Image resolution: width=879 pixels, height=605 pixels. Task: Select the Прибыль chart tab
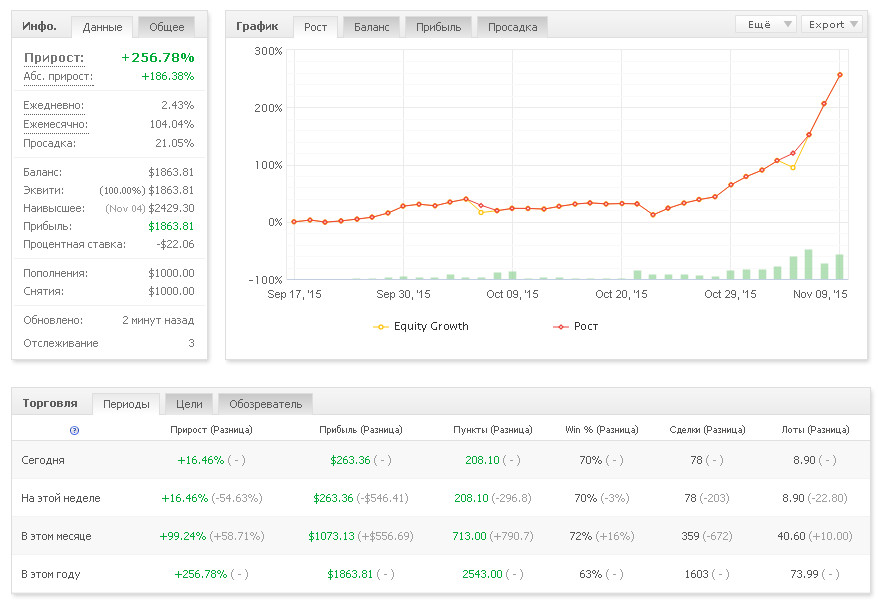(438, 27)
